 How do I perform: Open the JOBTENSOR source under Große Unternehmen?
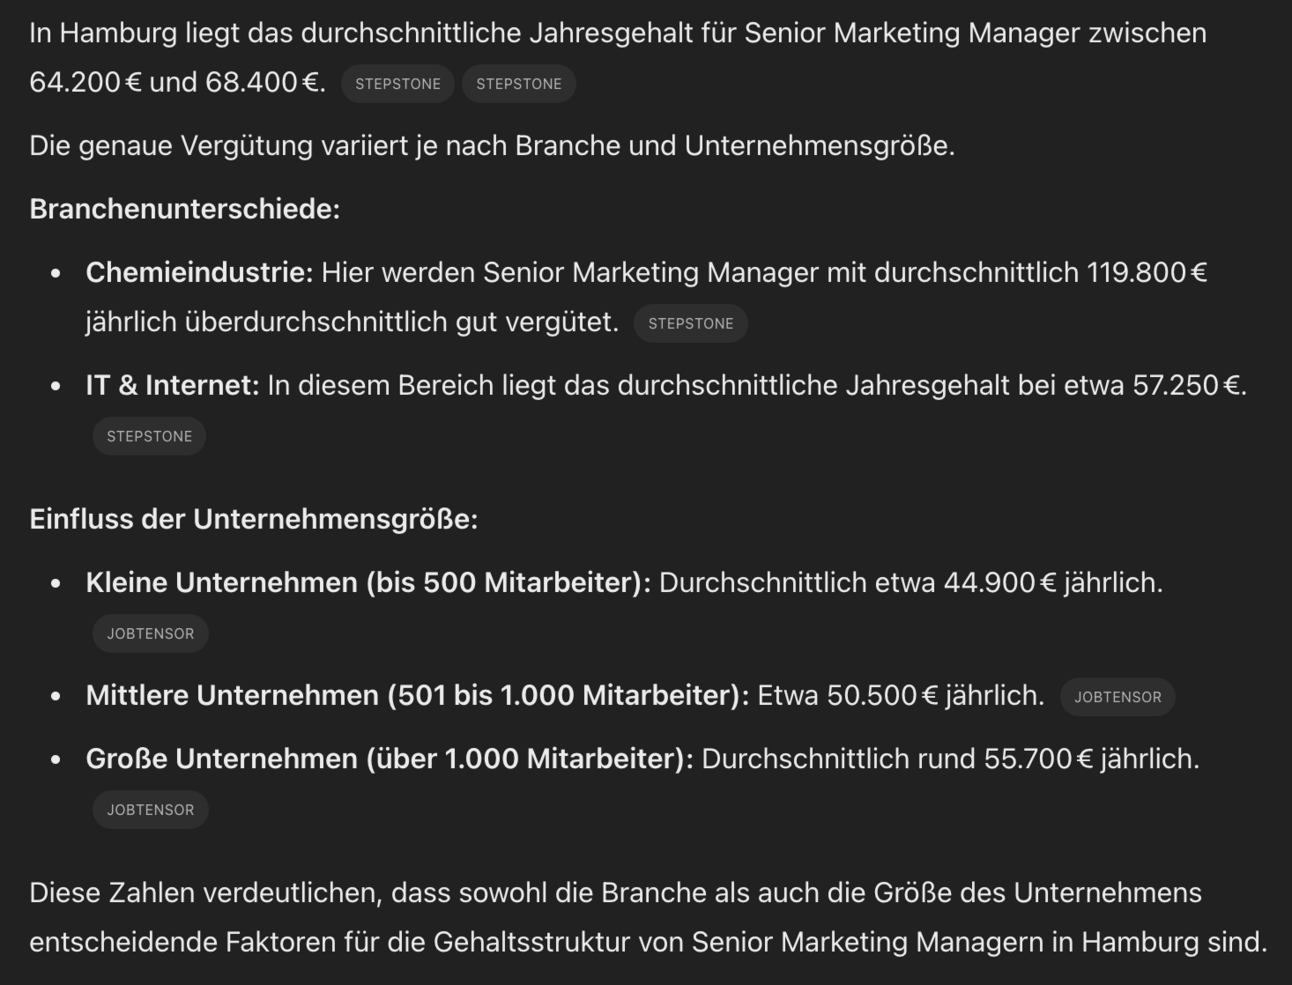[151, 810]
